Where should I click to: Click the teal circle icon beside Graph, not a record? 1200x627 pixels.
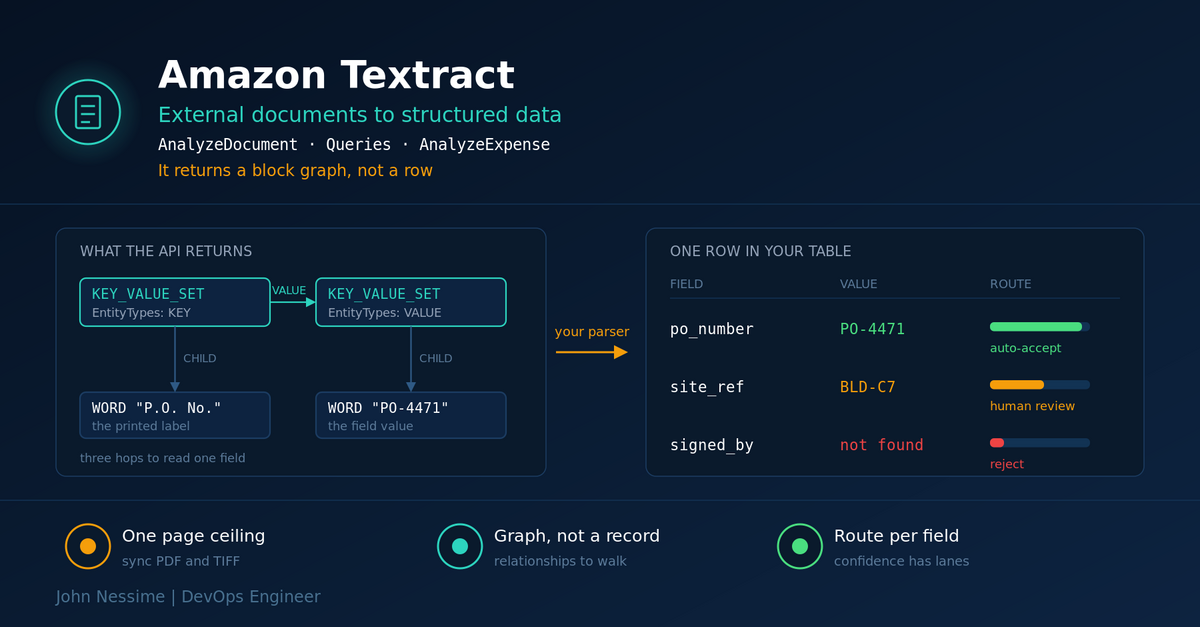[x=460, y=546]
